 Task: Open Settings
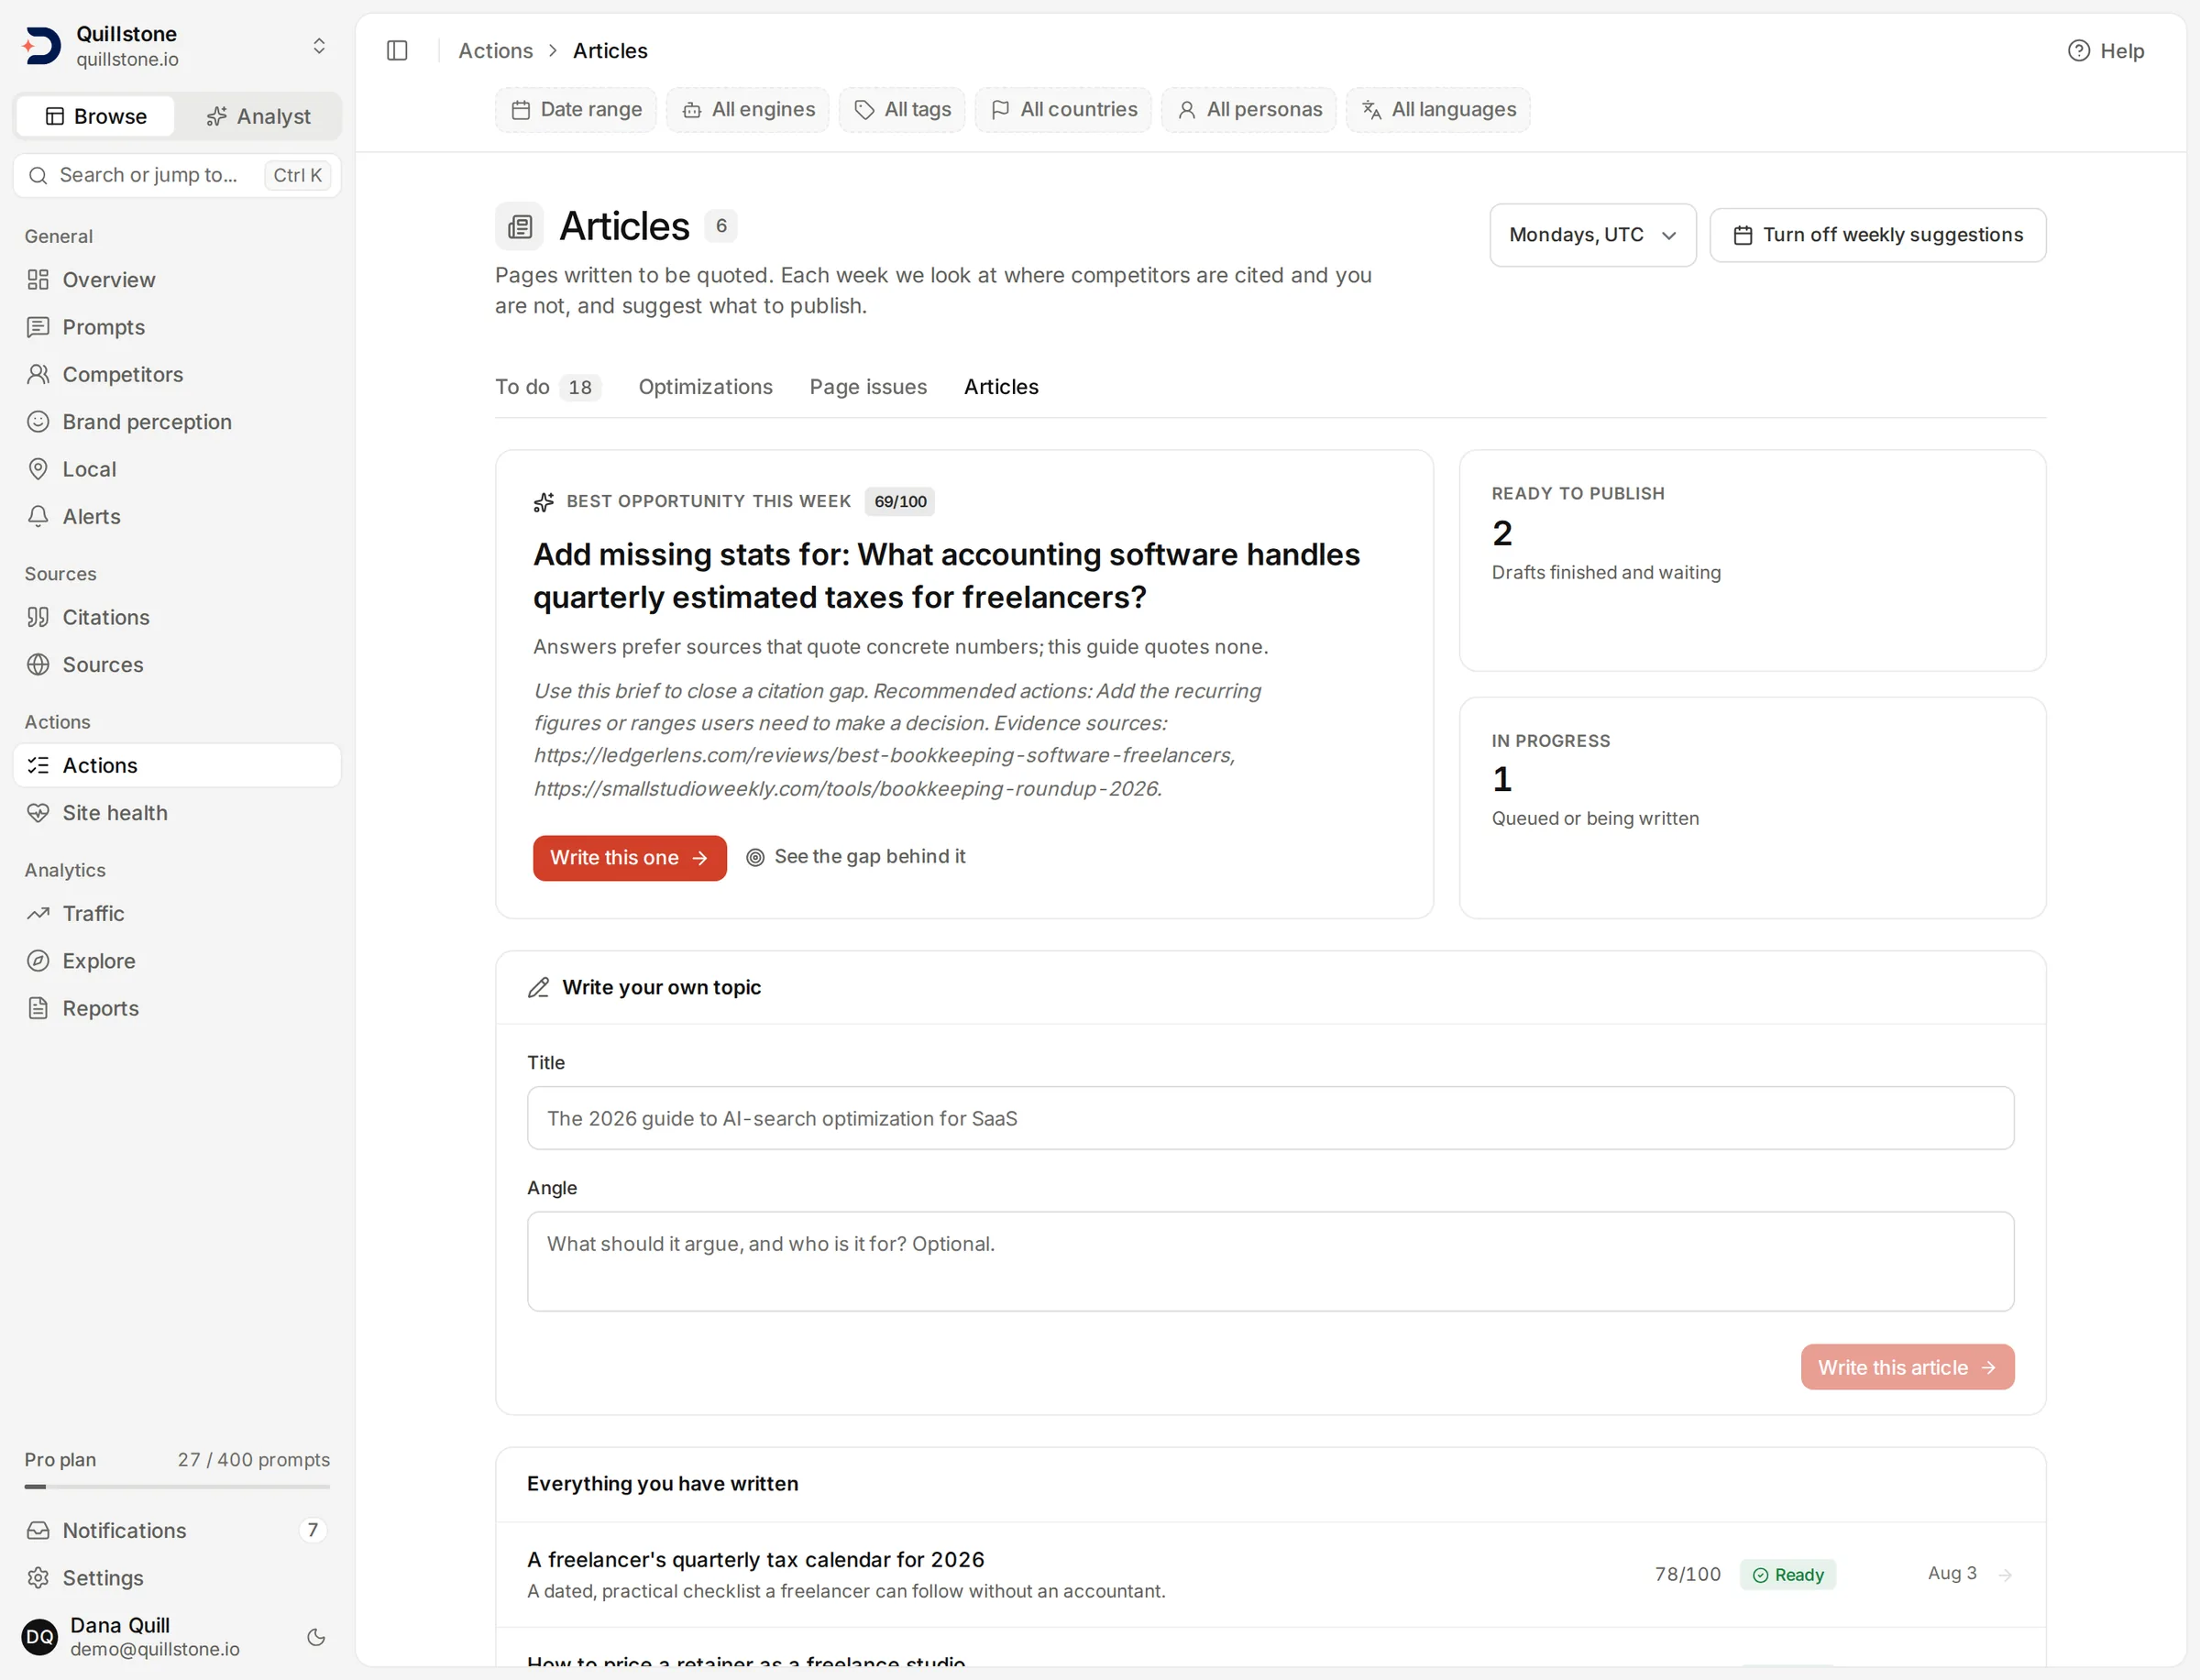[177, 1578]
